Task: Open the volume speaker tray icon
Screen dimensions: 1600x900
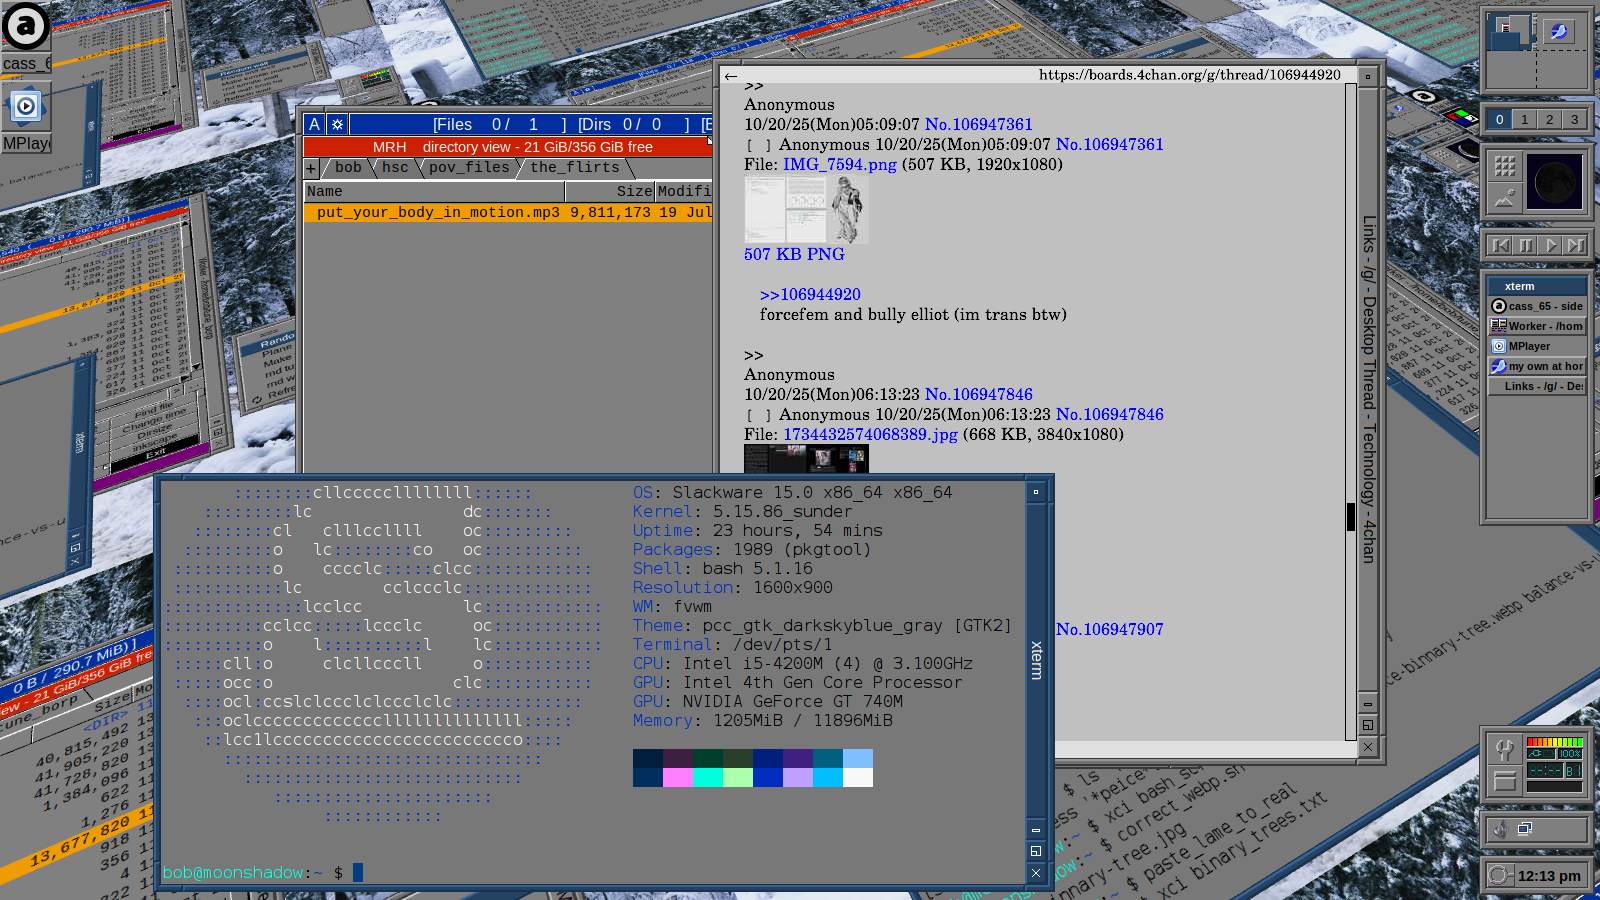Action: coord(1500,829)
